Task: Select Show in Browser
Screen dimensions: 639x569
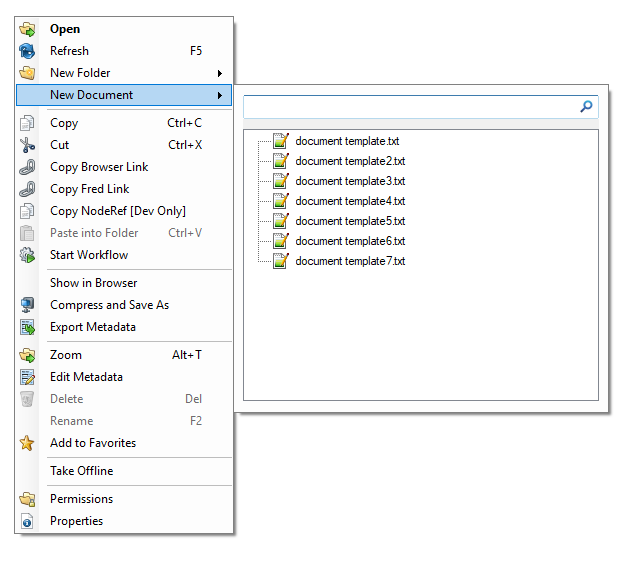Action: [x=124, y=283]
